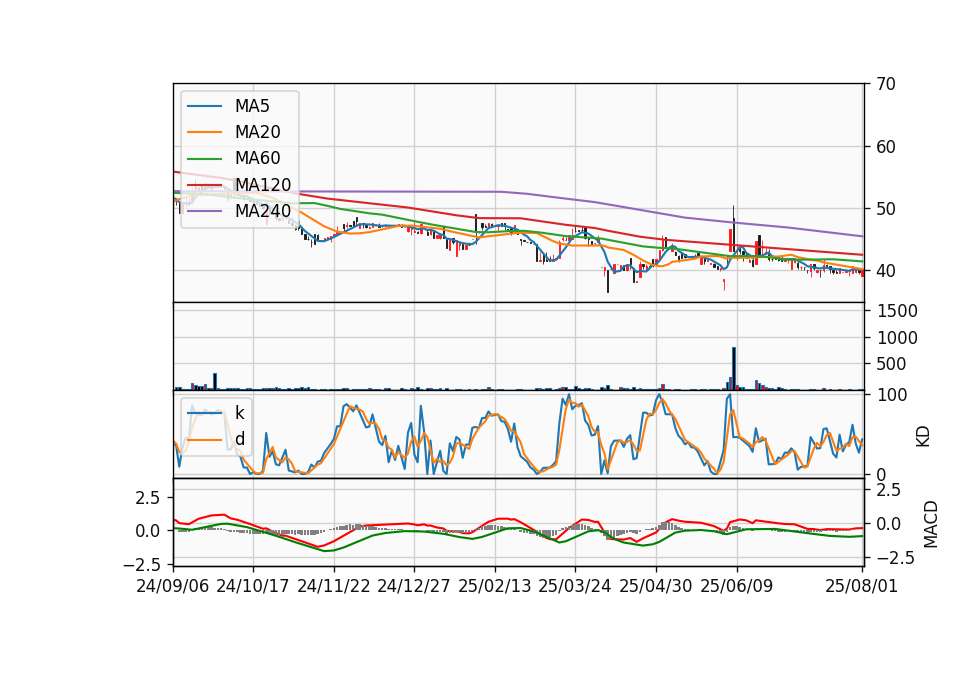
Task: Click the 2.5 tick on left MACD axis
Action: 148,498
